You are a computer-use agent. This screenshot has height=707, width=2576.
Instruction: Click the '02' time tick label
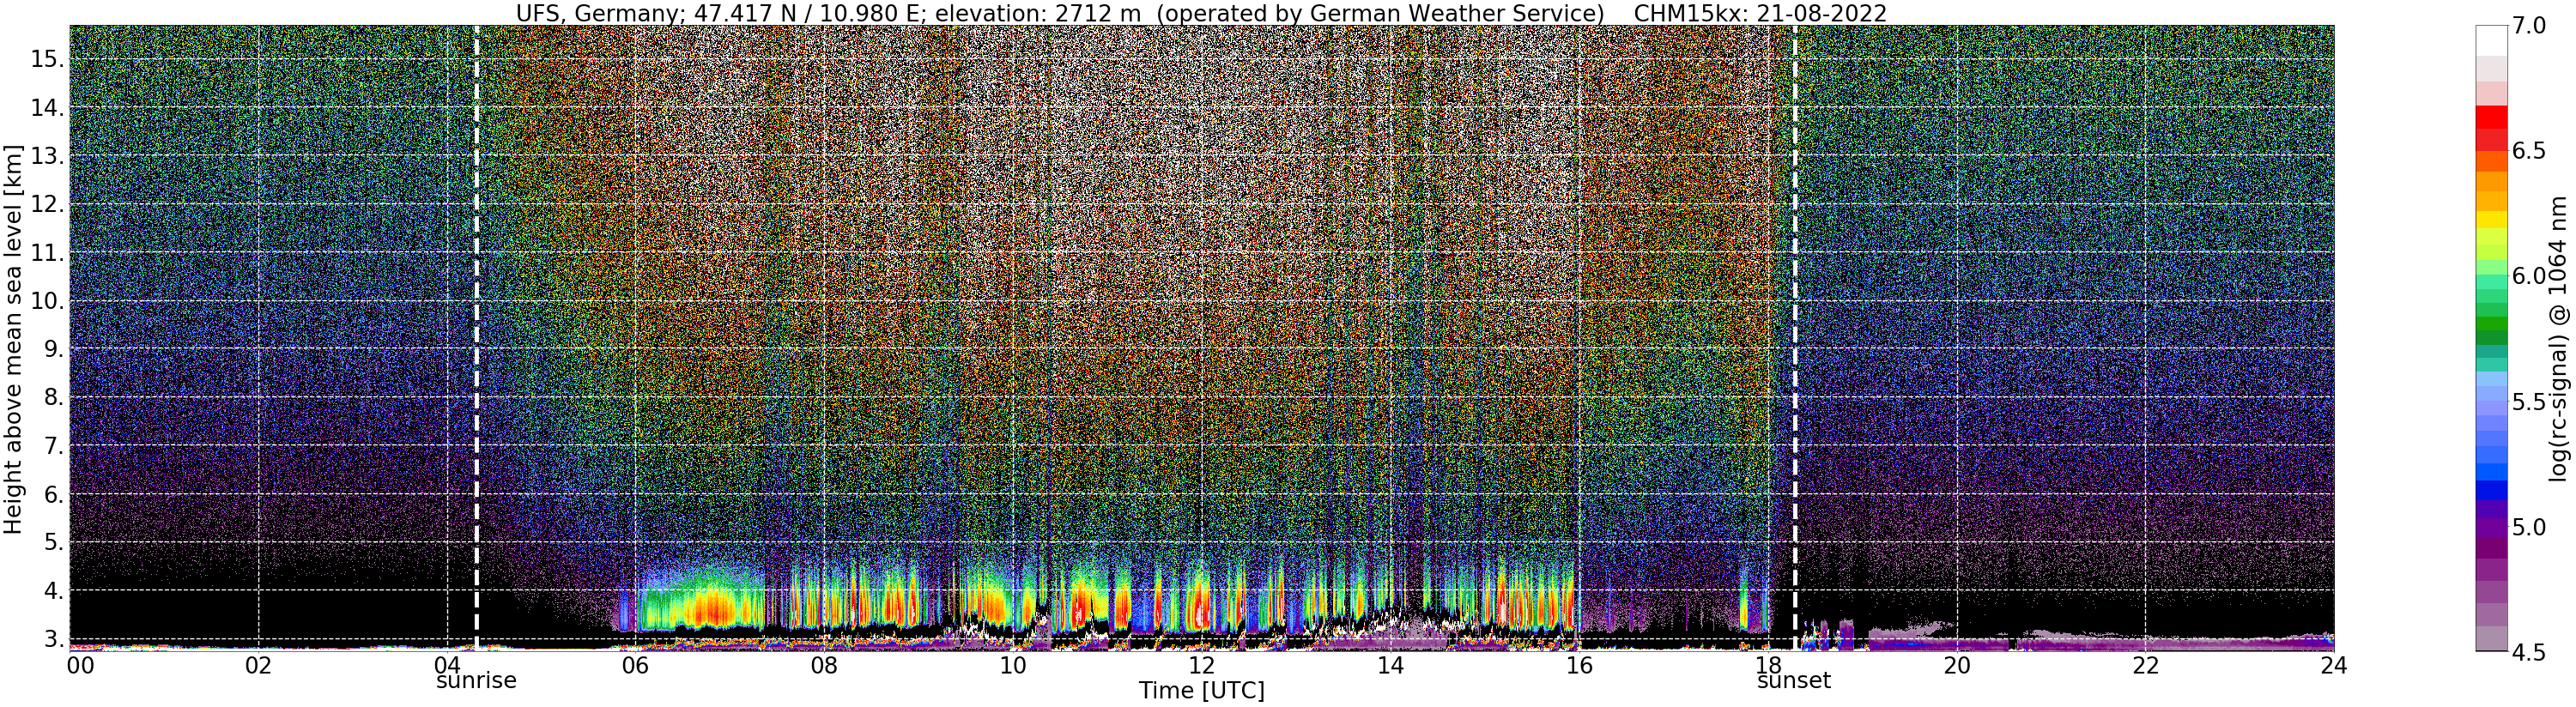tap(258, 665)
